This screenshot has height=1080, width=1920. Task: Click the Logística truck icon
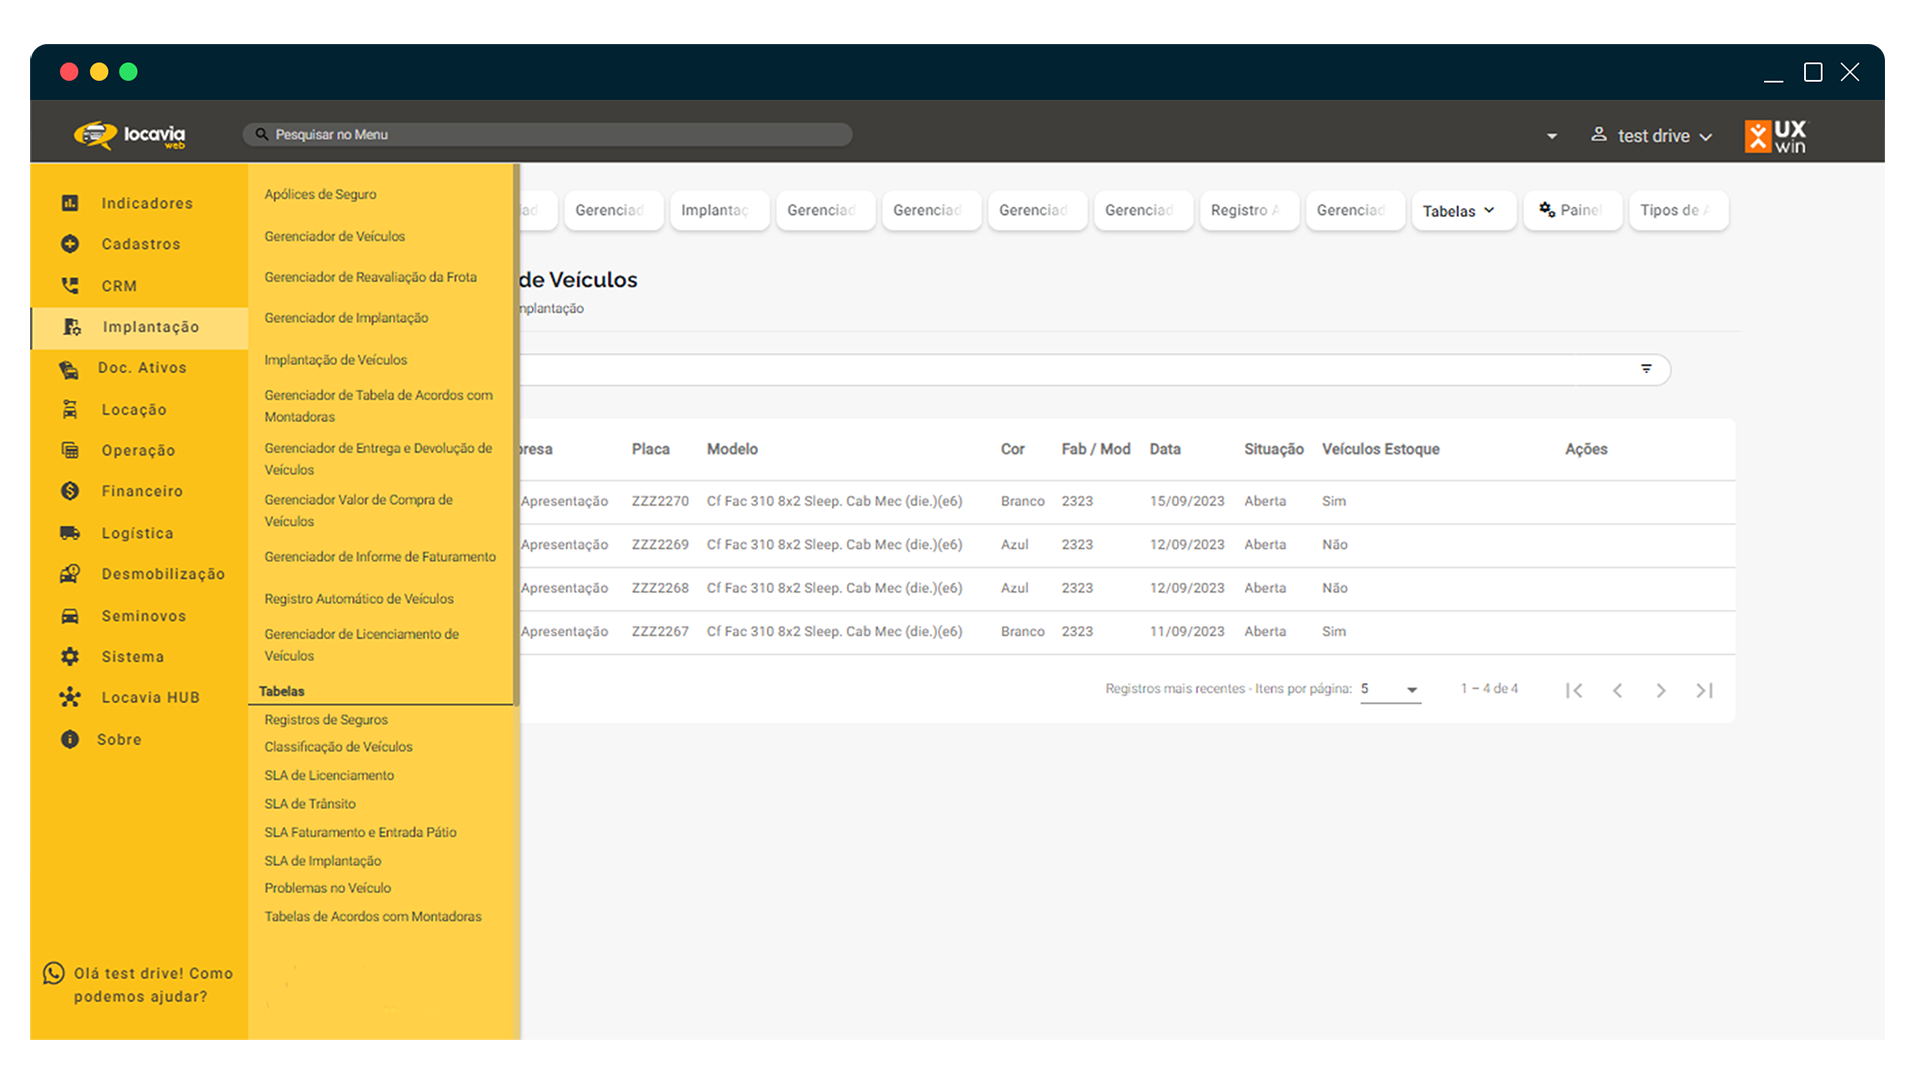(70, 533)
